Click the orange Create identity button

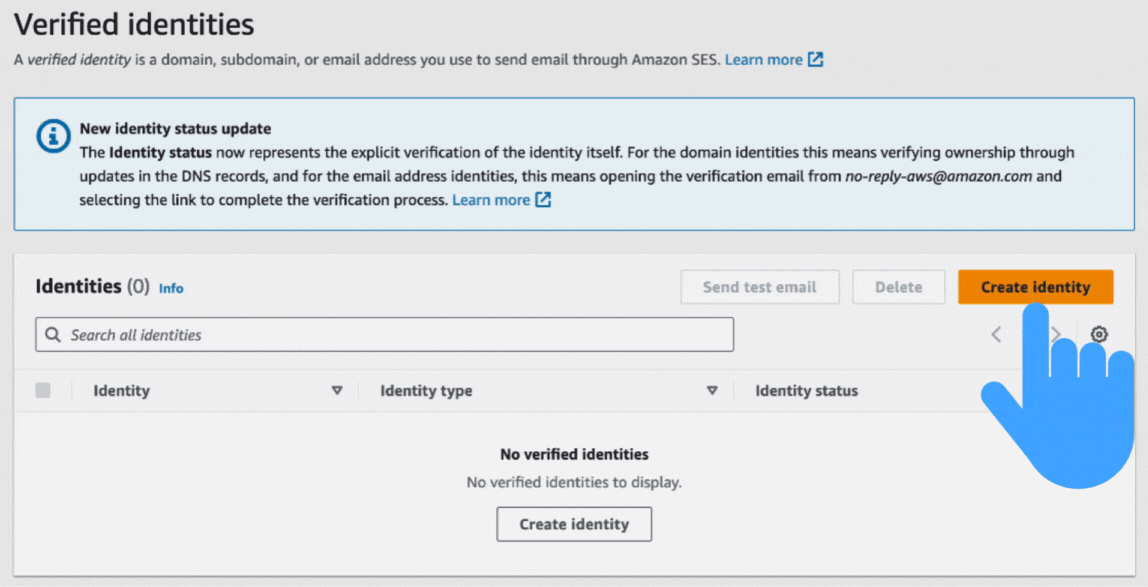[x=1035, y=286]
